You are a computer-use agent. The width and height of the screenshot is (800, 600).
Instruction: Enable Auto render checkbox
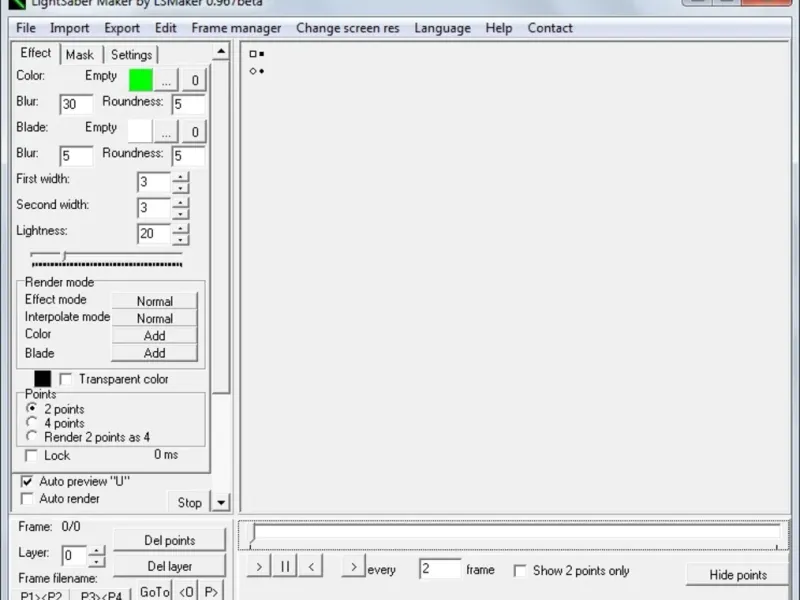click(x=27, y=498)
